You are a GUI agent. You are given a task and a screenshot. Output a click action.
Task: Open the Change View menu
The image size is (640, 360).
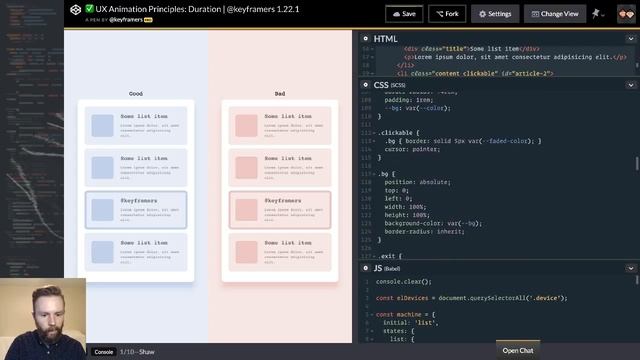coord(555,14)
